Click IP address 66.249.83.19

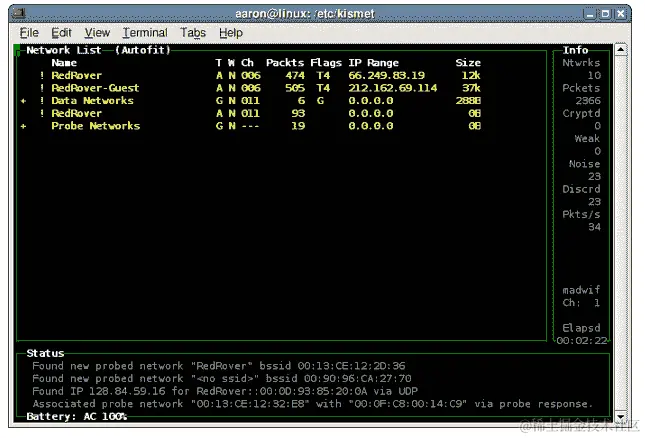(x=387, y=76)
